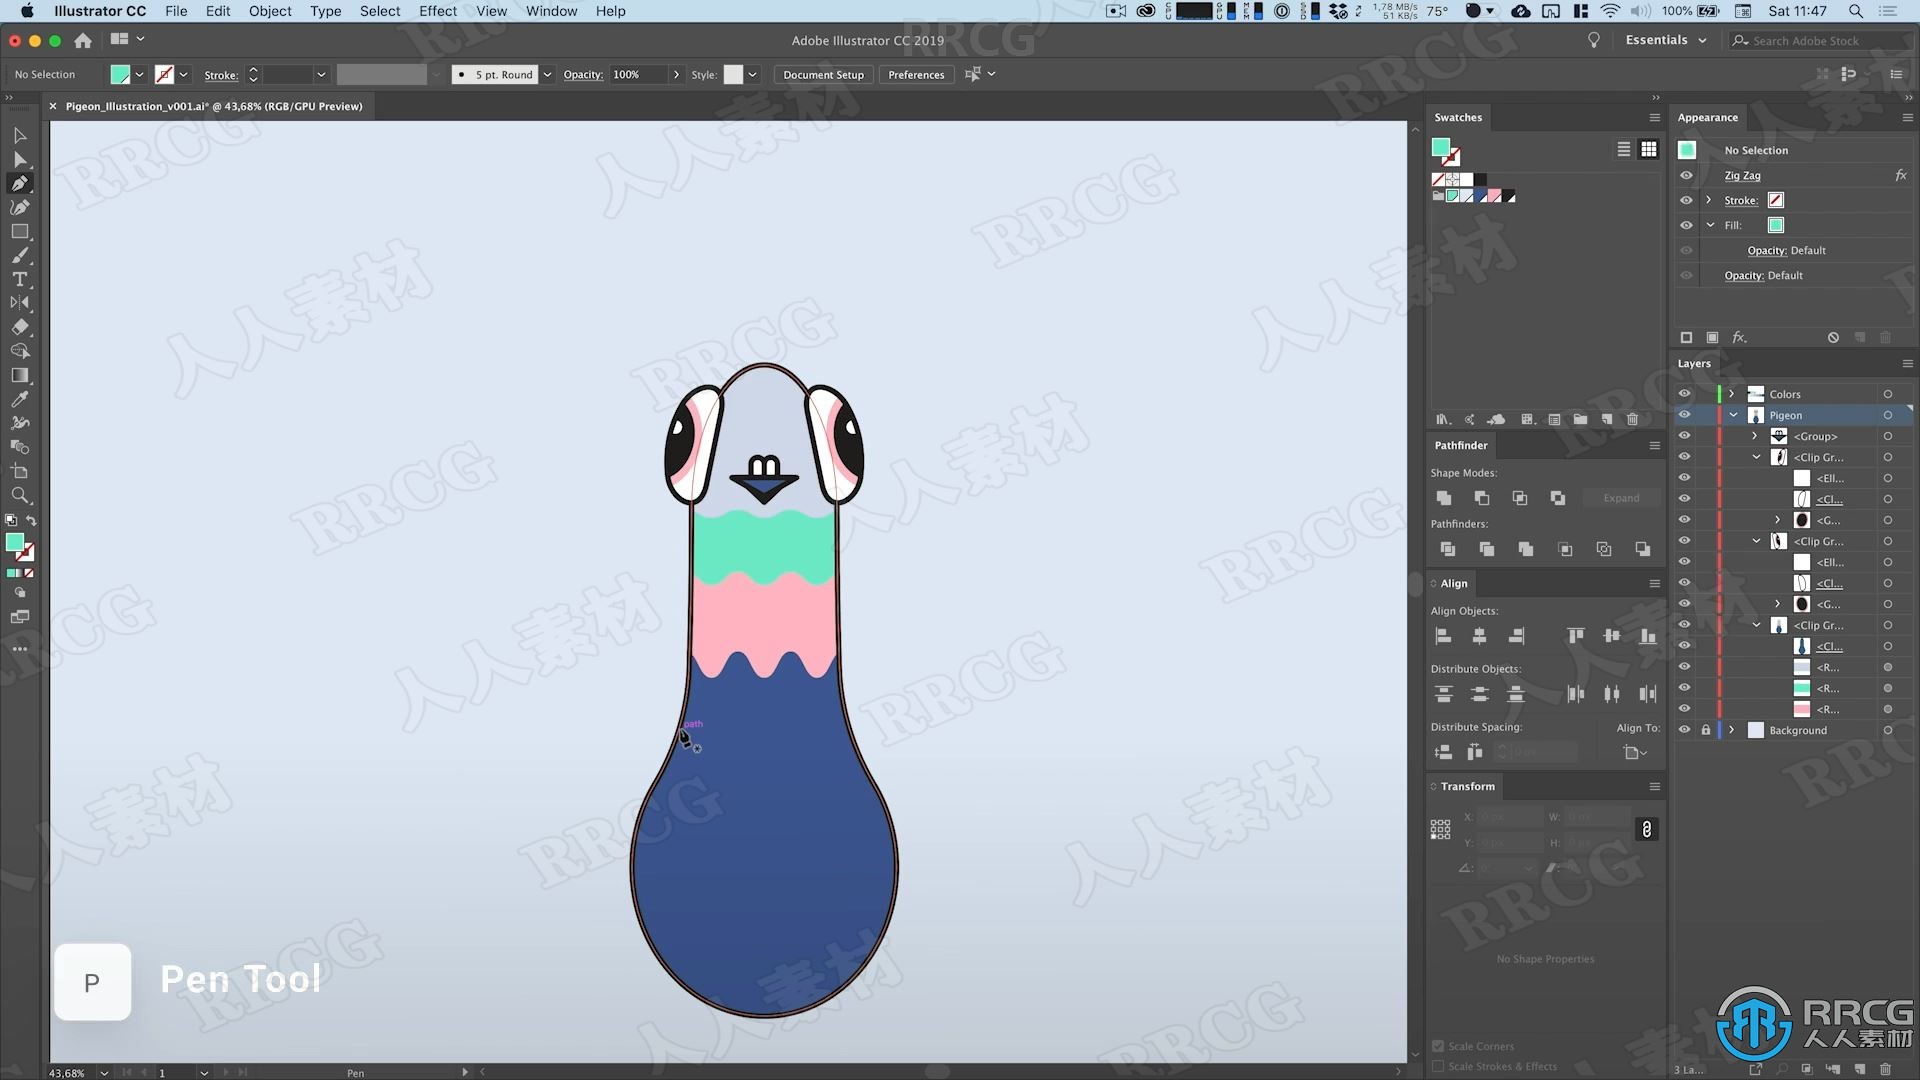
Task: Unlock the Background layer
Action: point(1706,730)
